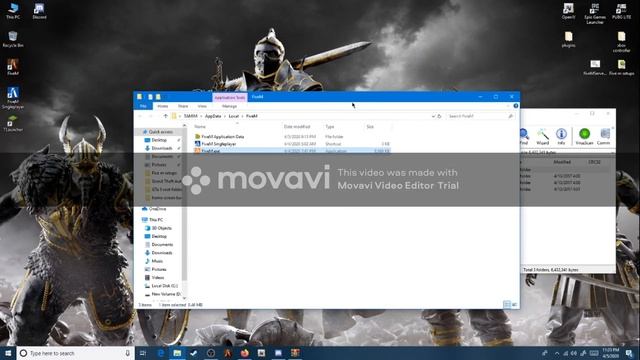The height and width of the screenshot is (360, 640).
Task: Click the Comment icon in WinRAR toolbar
Action: (604, 136)
